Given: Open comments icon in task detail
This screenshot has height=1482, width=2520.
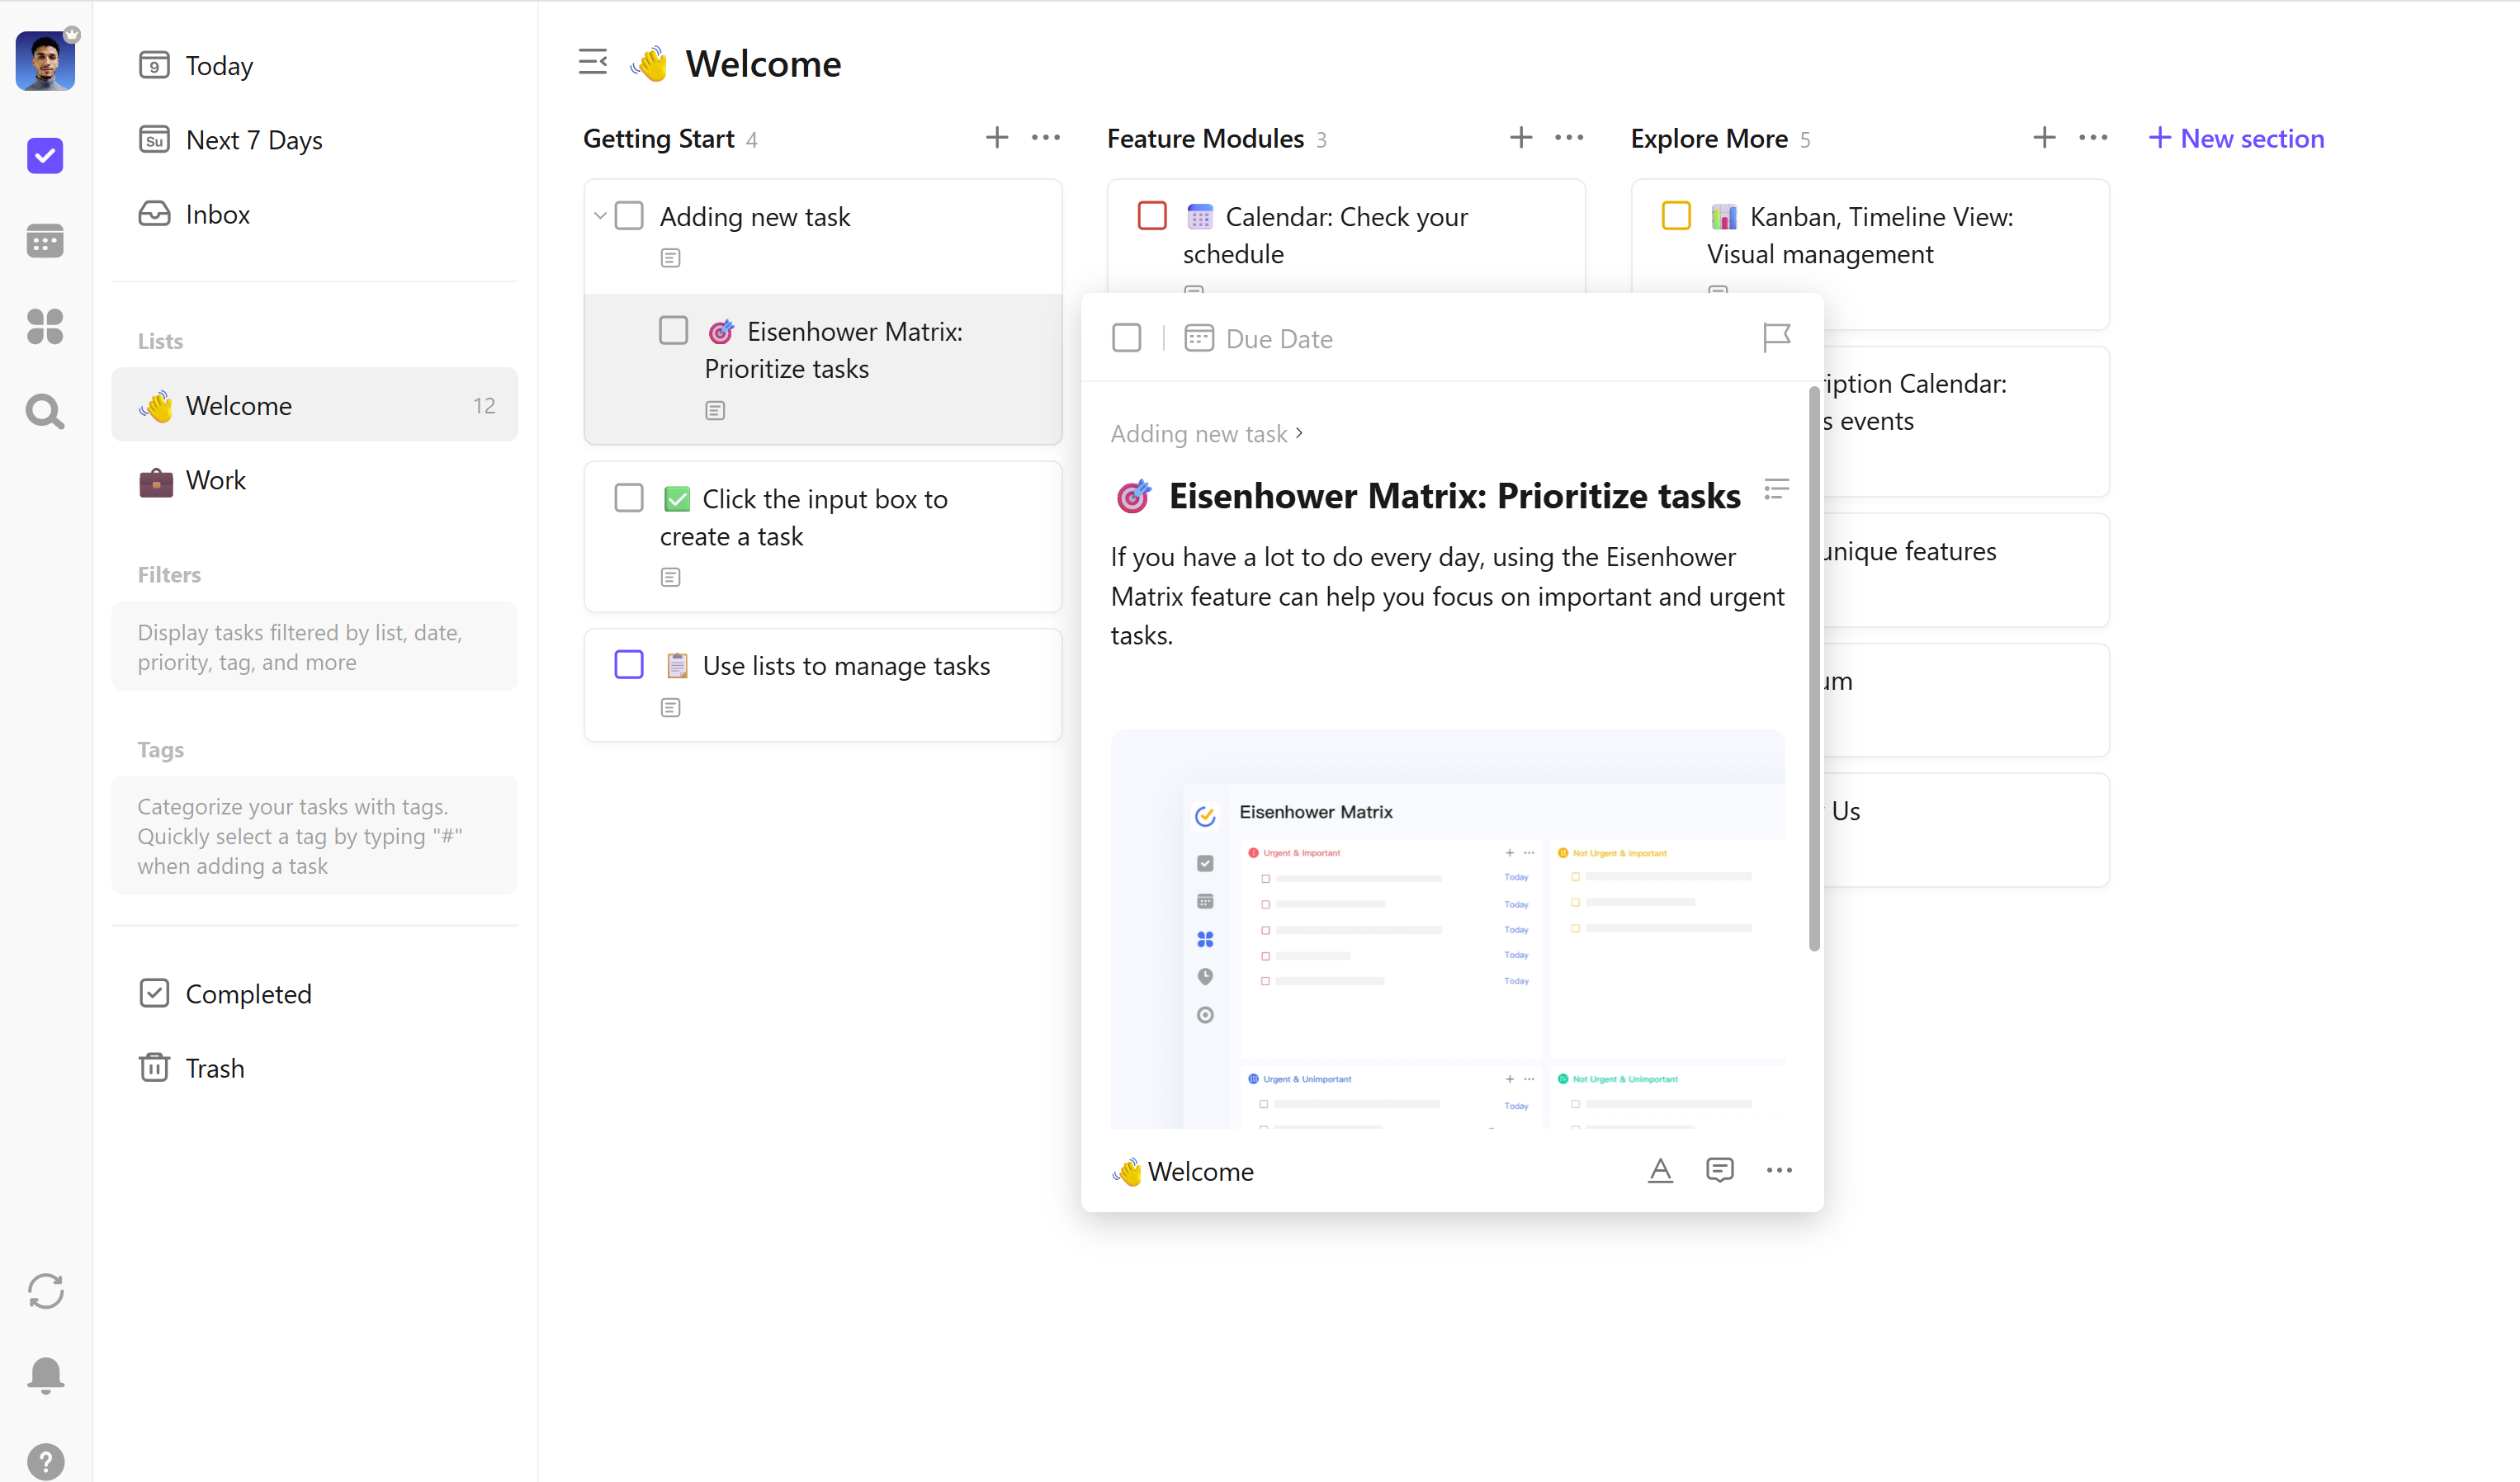Looking at the screenshot, I should [1719, 1170].
